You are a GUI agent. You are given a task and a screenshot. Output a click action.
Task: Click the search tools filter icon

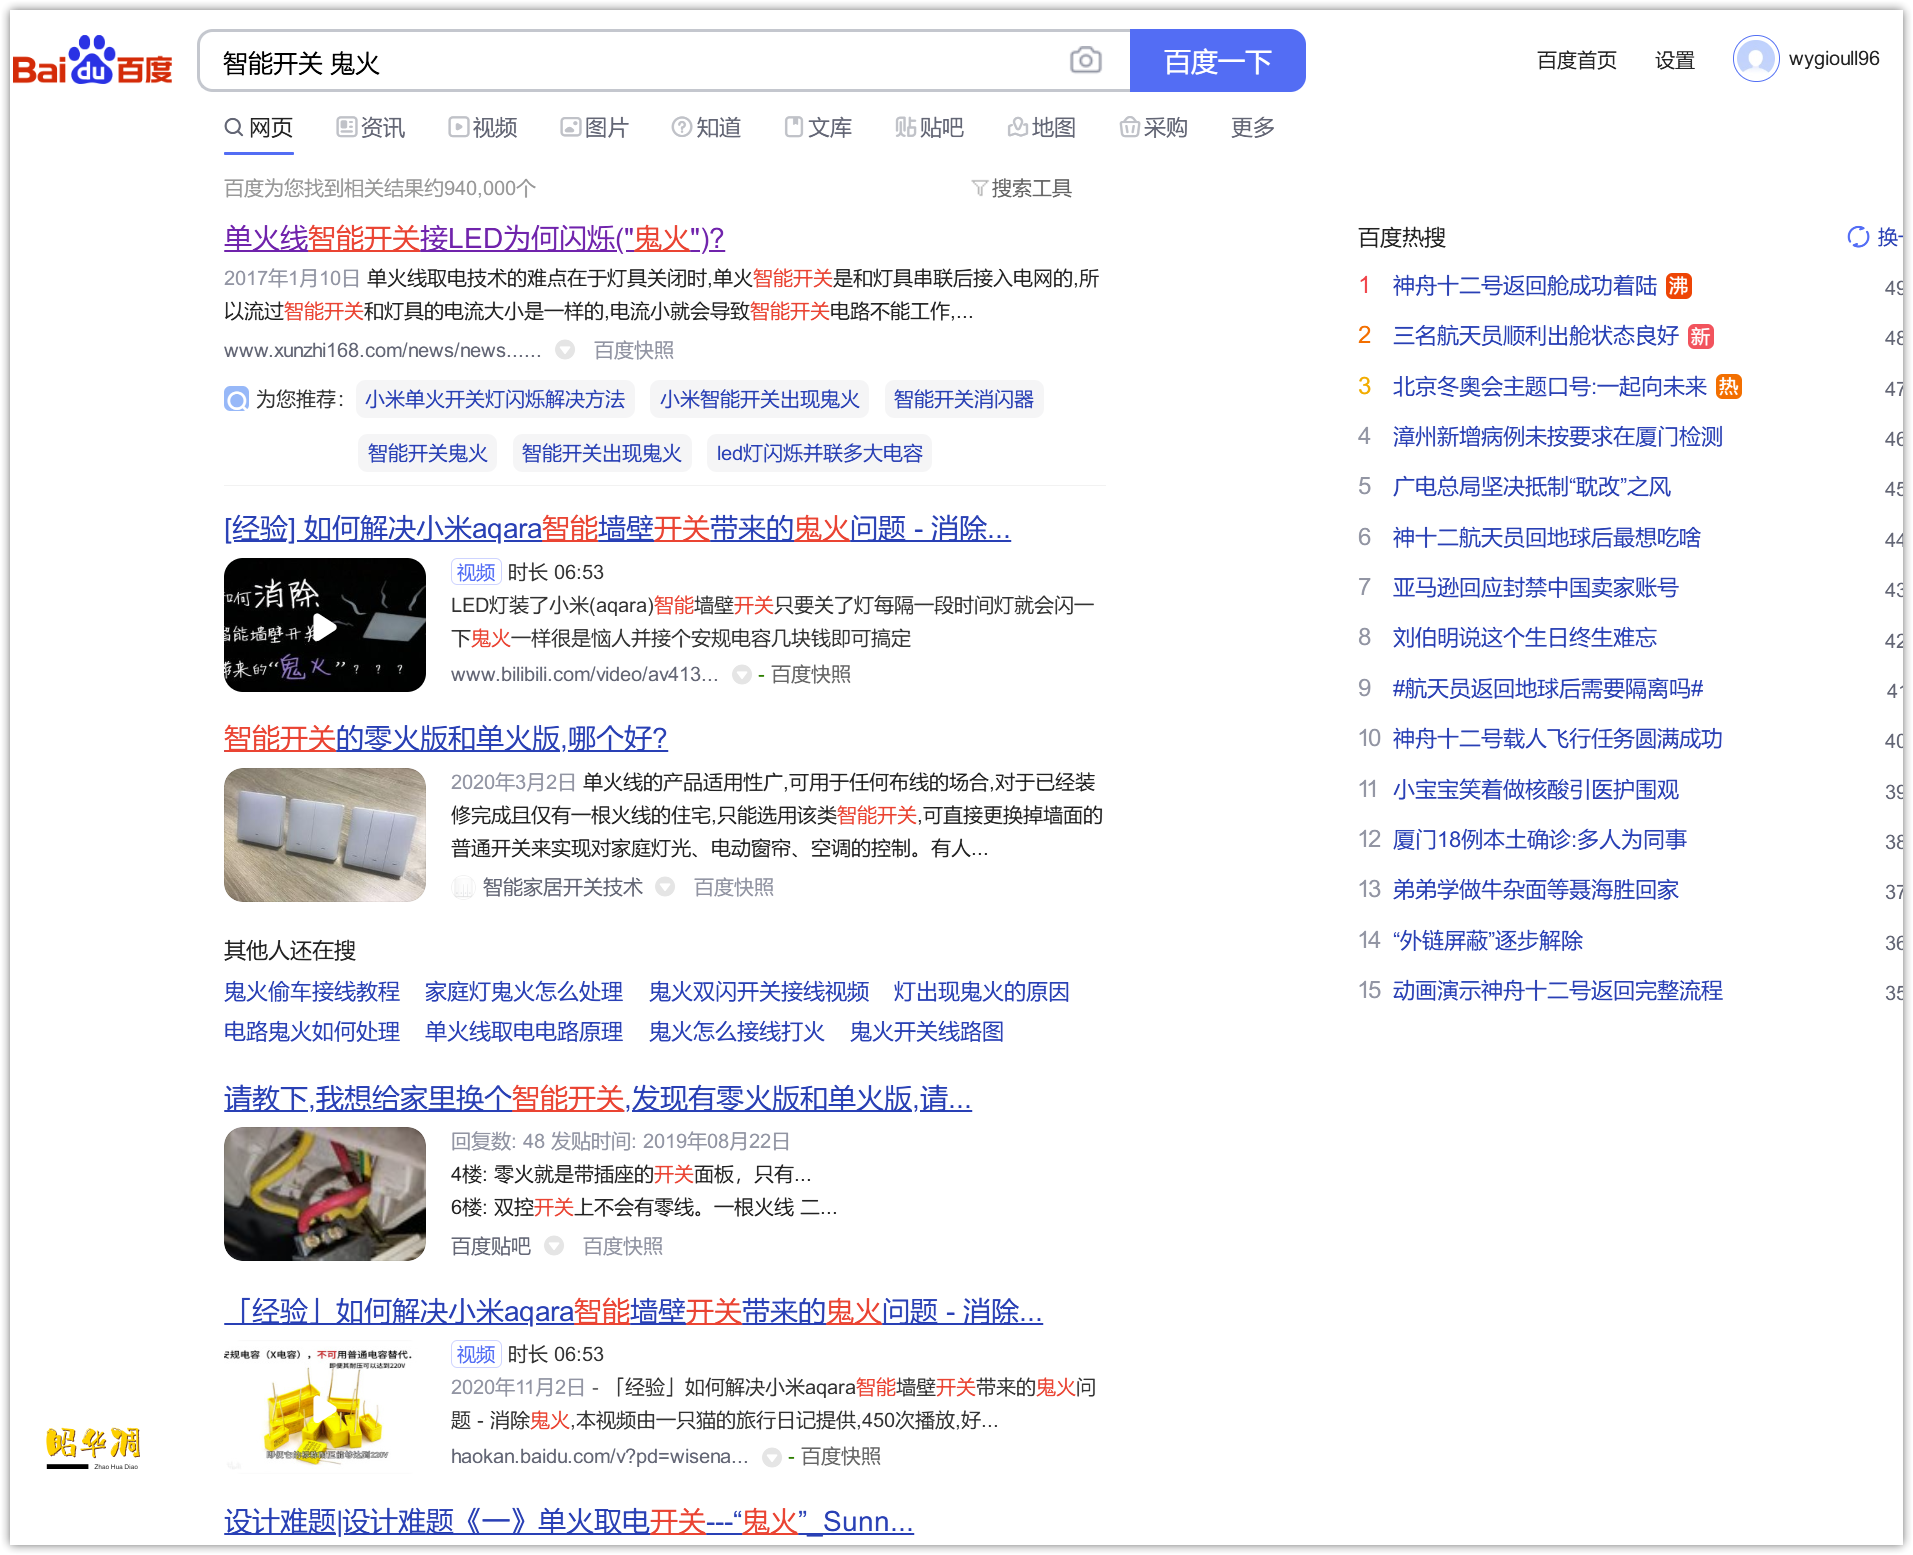tap(980, 188)
